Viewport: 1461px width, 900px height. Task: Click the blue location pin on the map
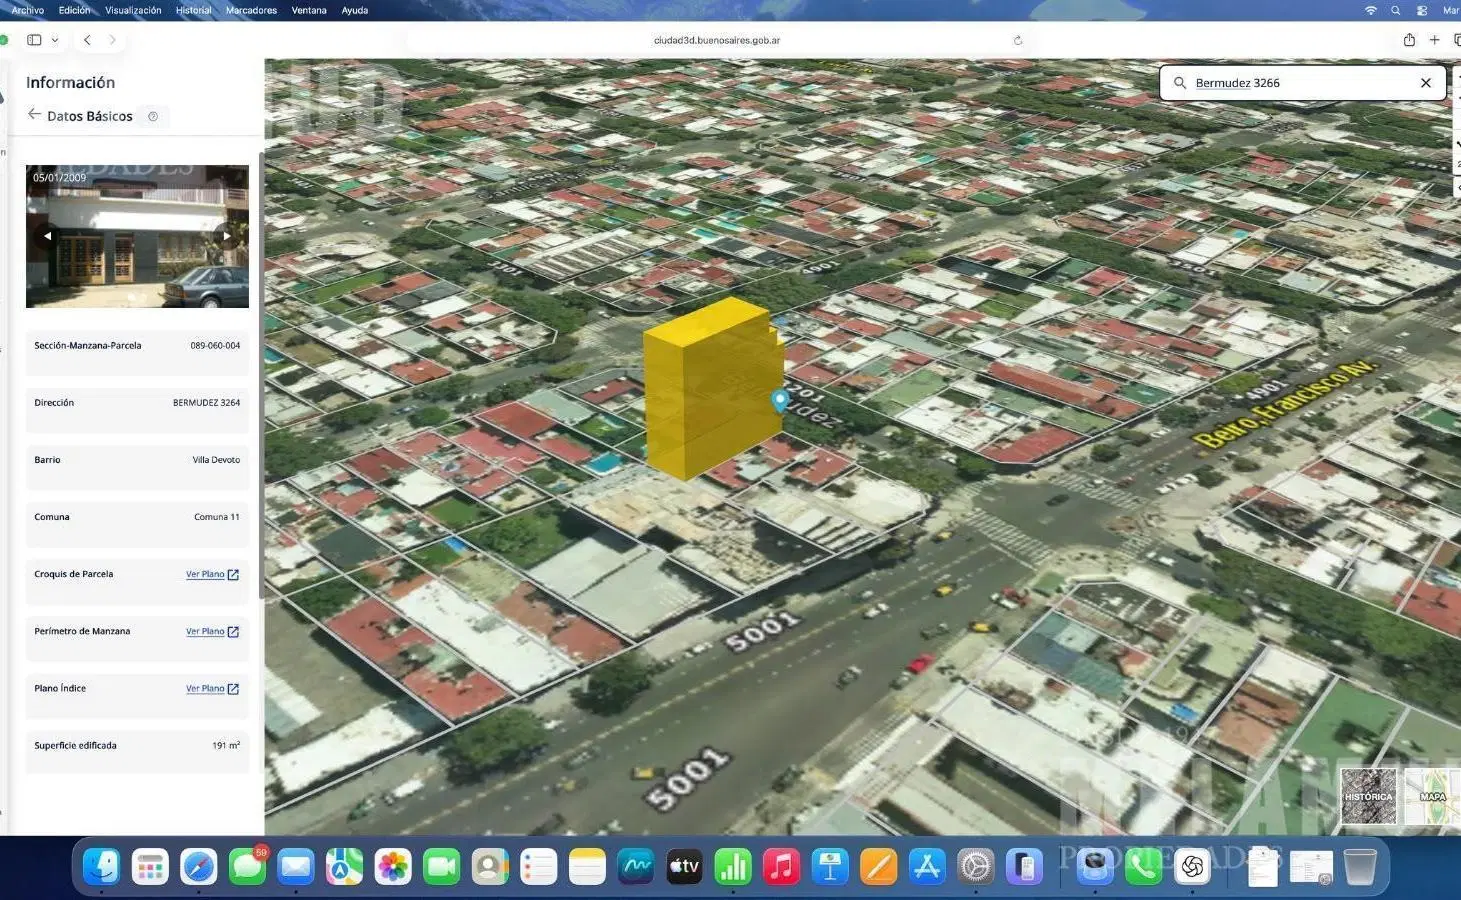click(x=780, y=401)
